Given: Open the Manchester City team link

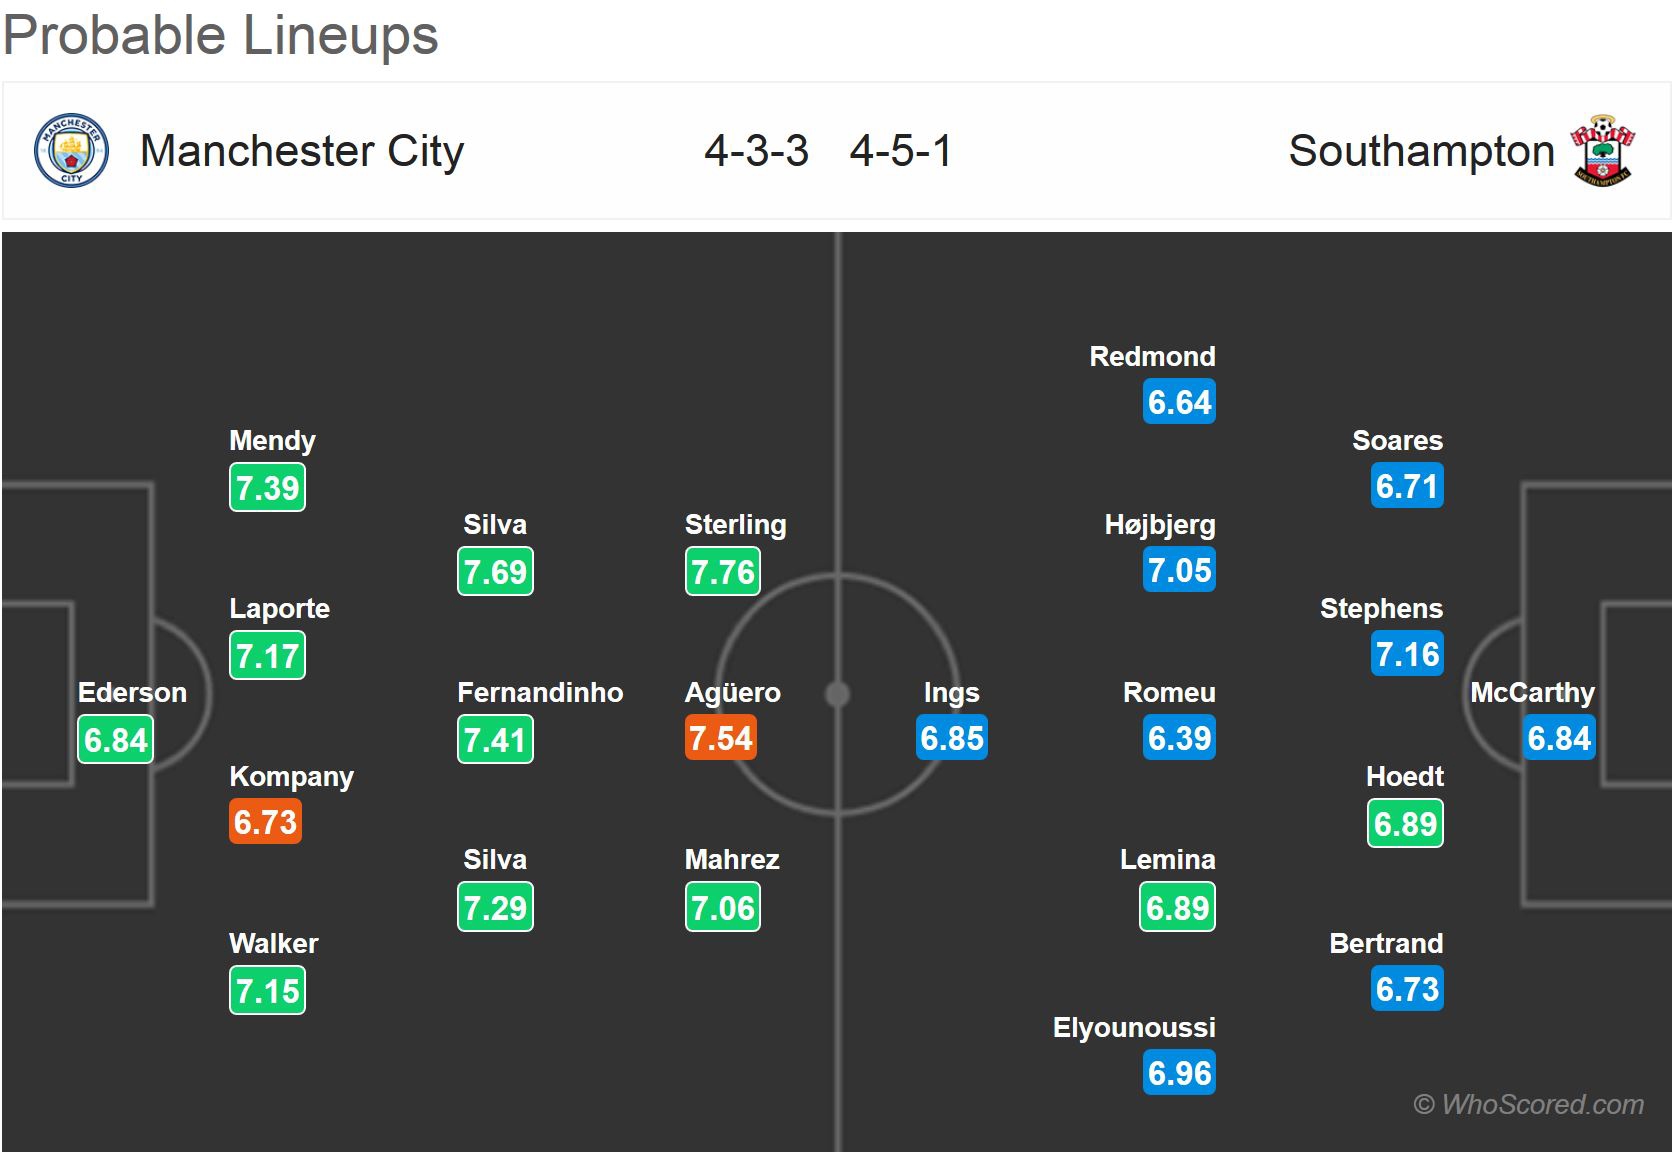Looking at the screenshot, I should 302,151.
